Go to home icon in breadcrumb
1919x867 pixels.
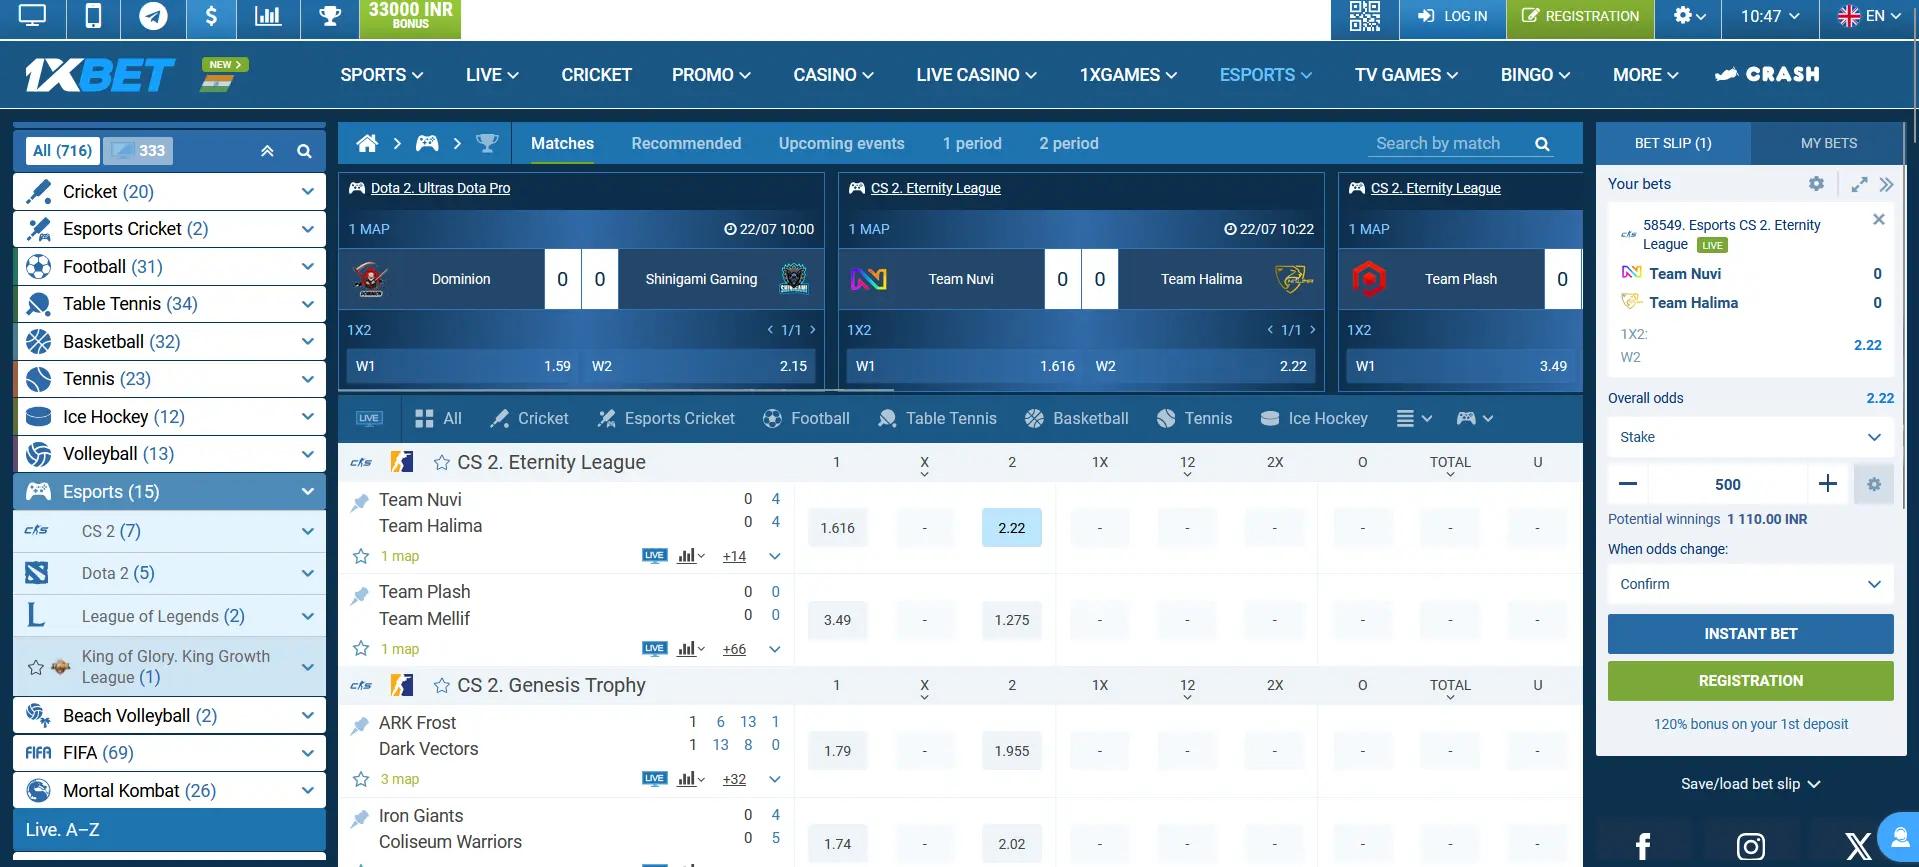click(367, 143)
